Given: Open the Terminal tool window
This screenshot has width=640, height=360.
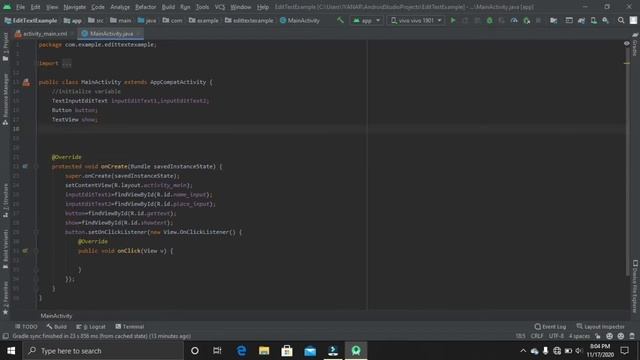Looking at the screenshot, I should click(129, 327).
